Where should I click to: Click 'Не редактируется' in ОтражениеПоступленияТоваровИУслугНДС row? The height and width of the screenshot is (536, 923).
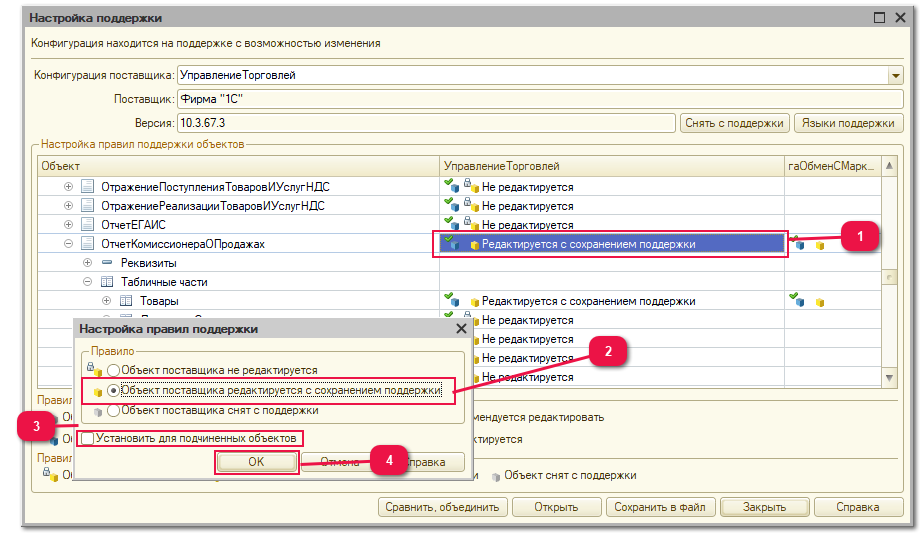point(527,187)
